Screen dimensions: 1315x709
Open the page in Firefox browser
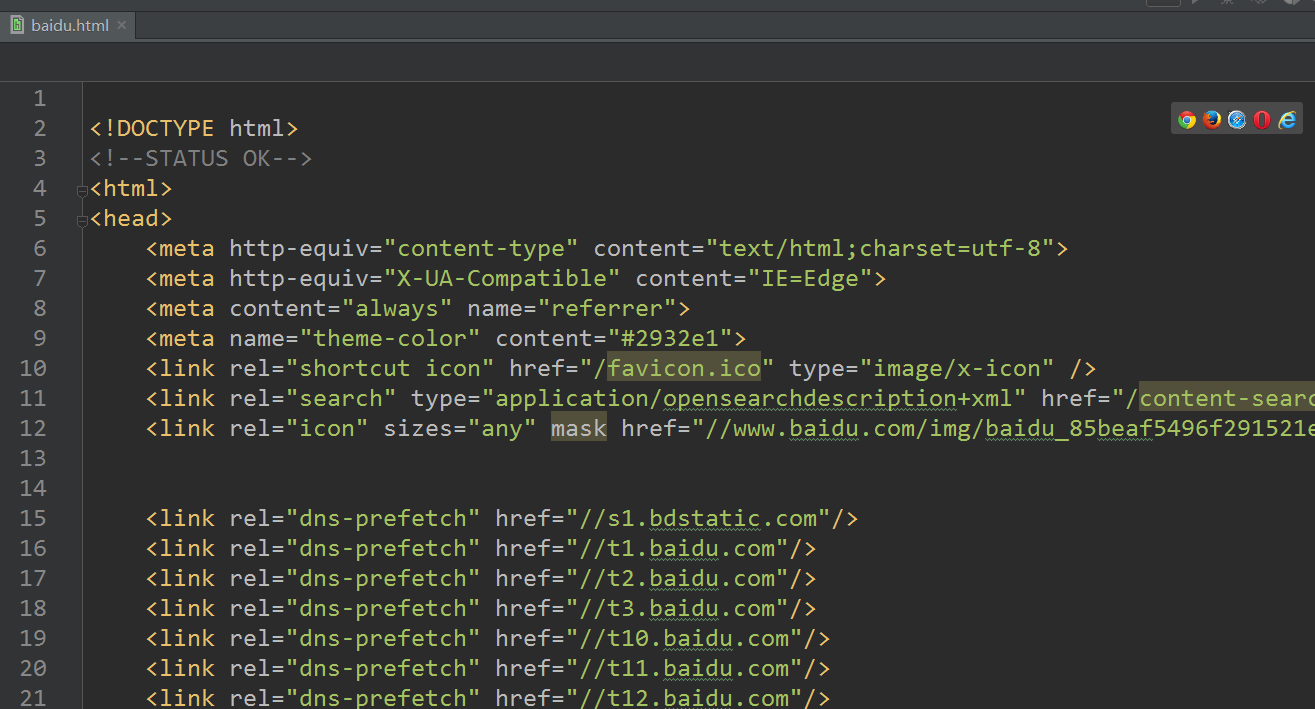1212,120
